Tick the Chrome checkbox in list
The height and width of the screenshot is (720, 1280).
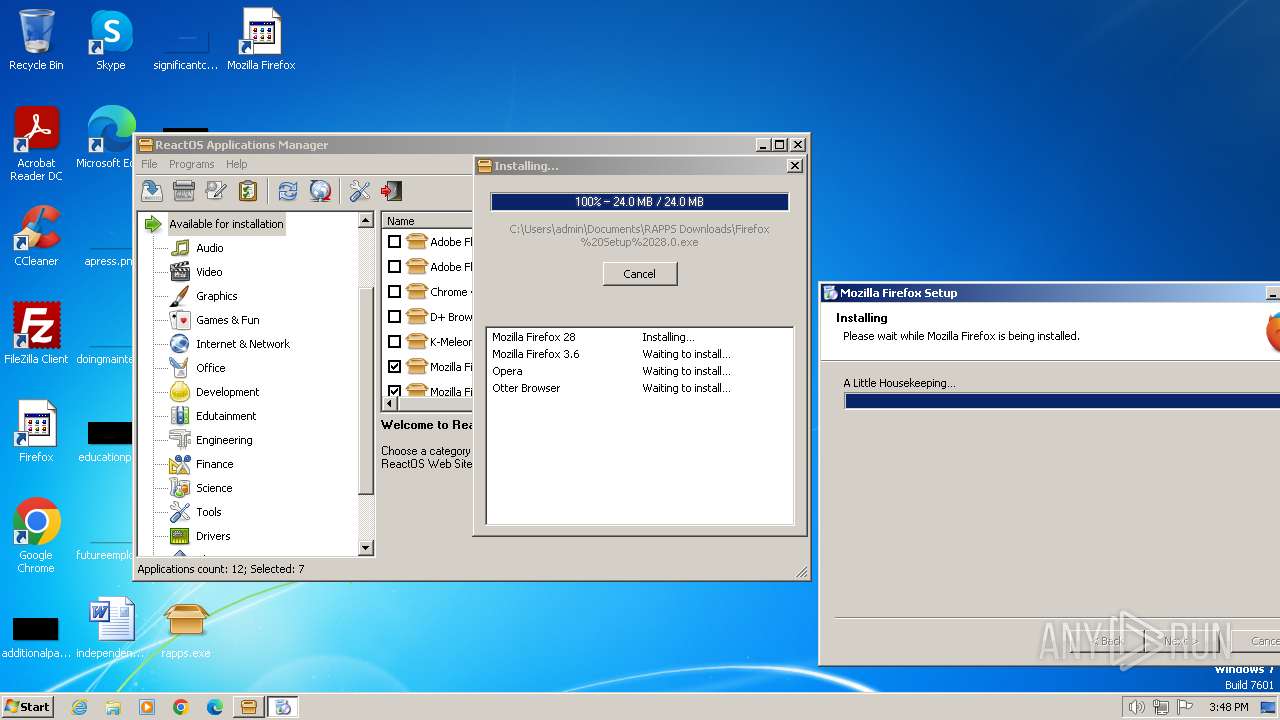coord(394,292)
